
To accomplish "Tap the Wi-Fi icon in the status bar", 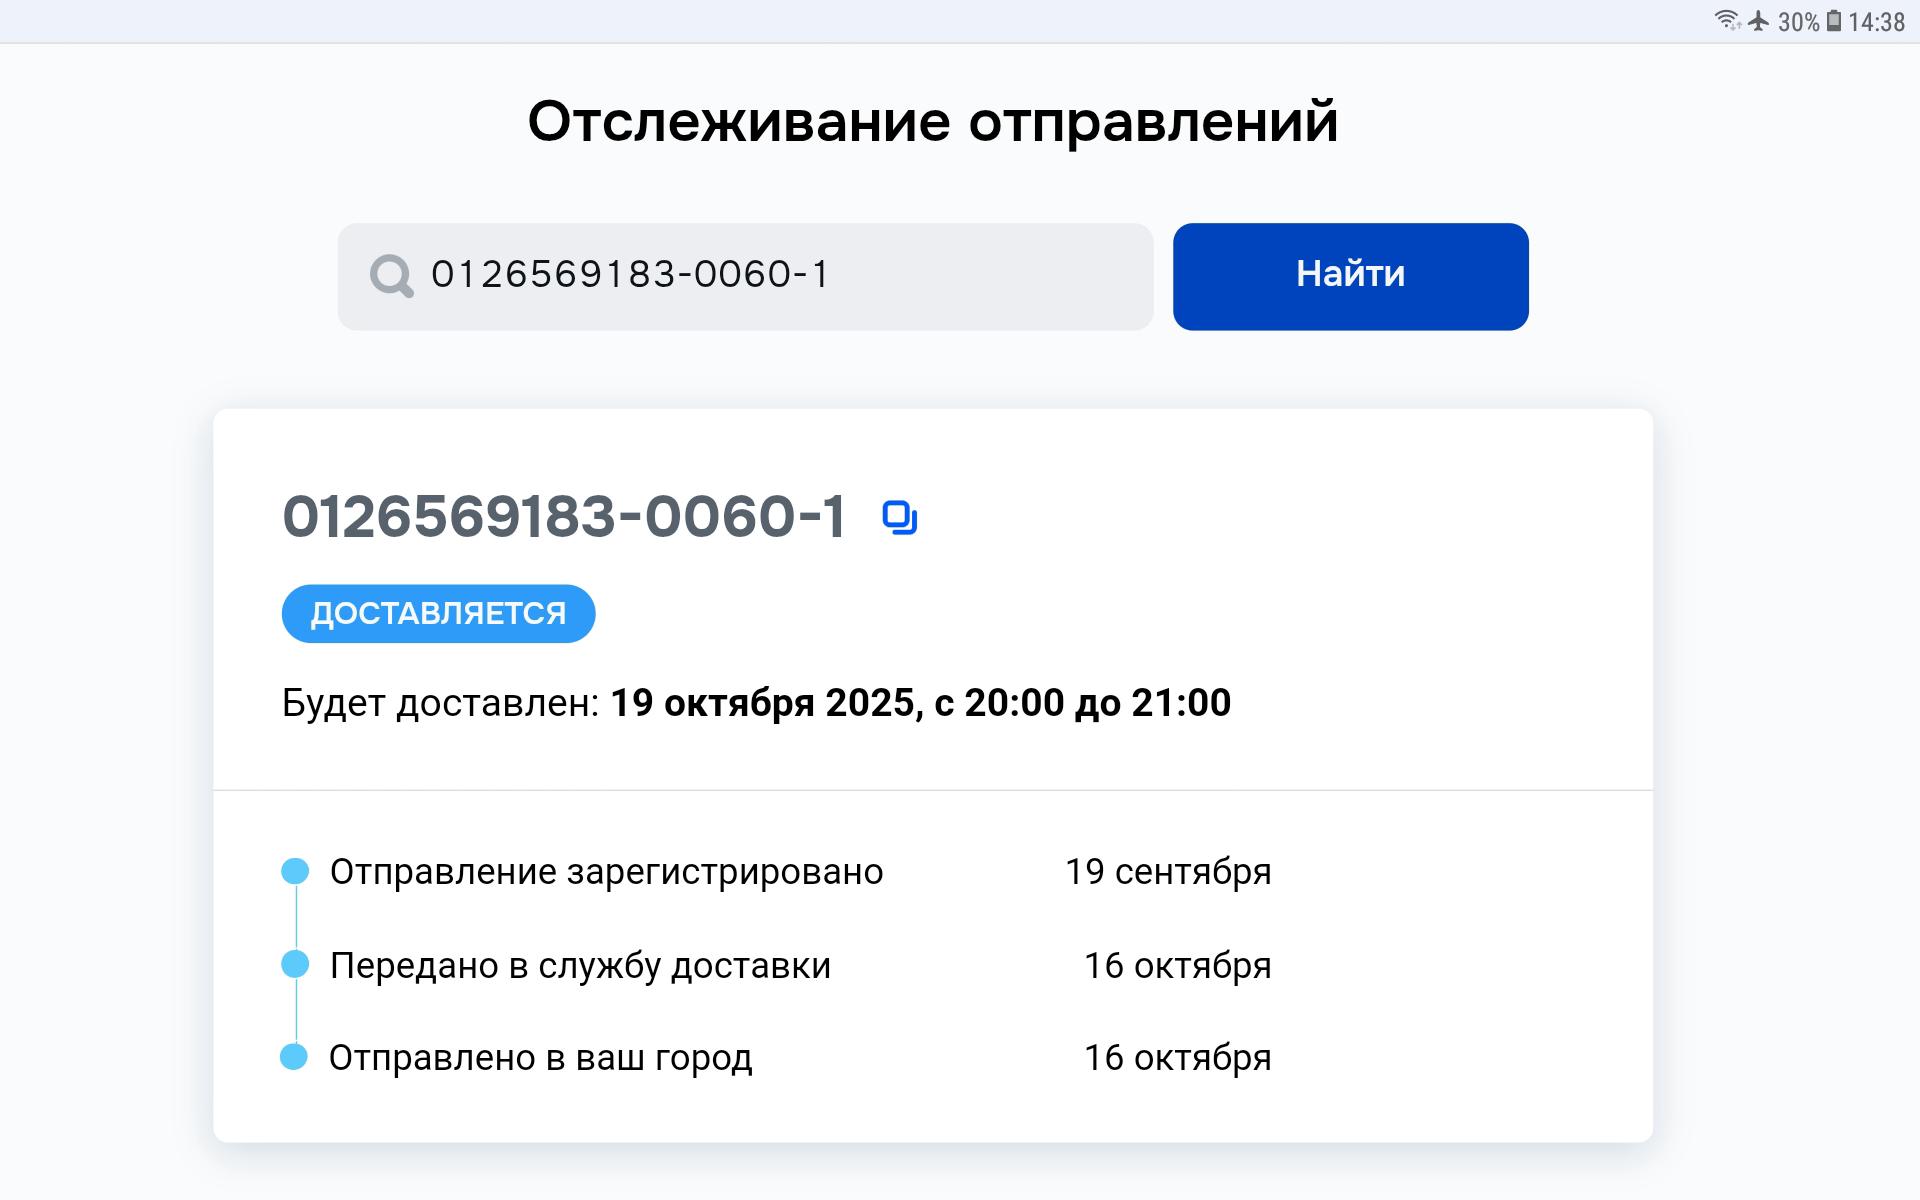I will (x=1726, y=21).
